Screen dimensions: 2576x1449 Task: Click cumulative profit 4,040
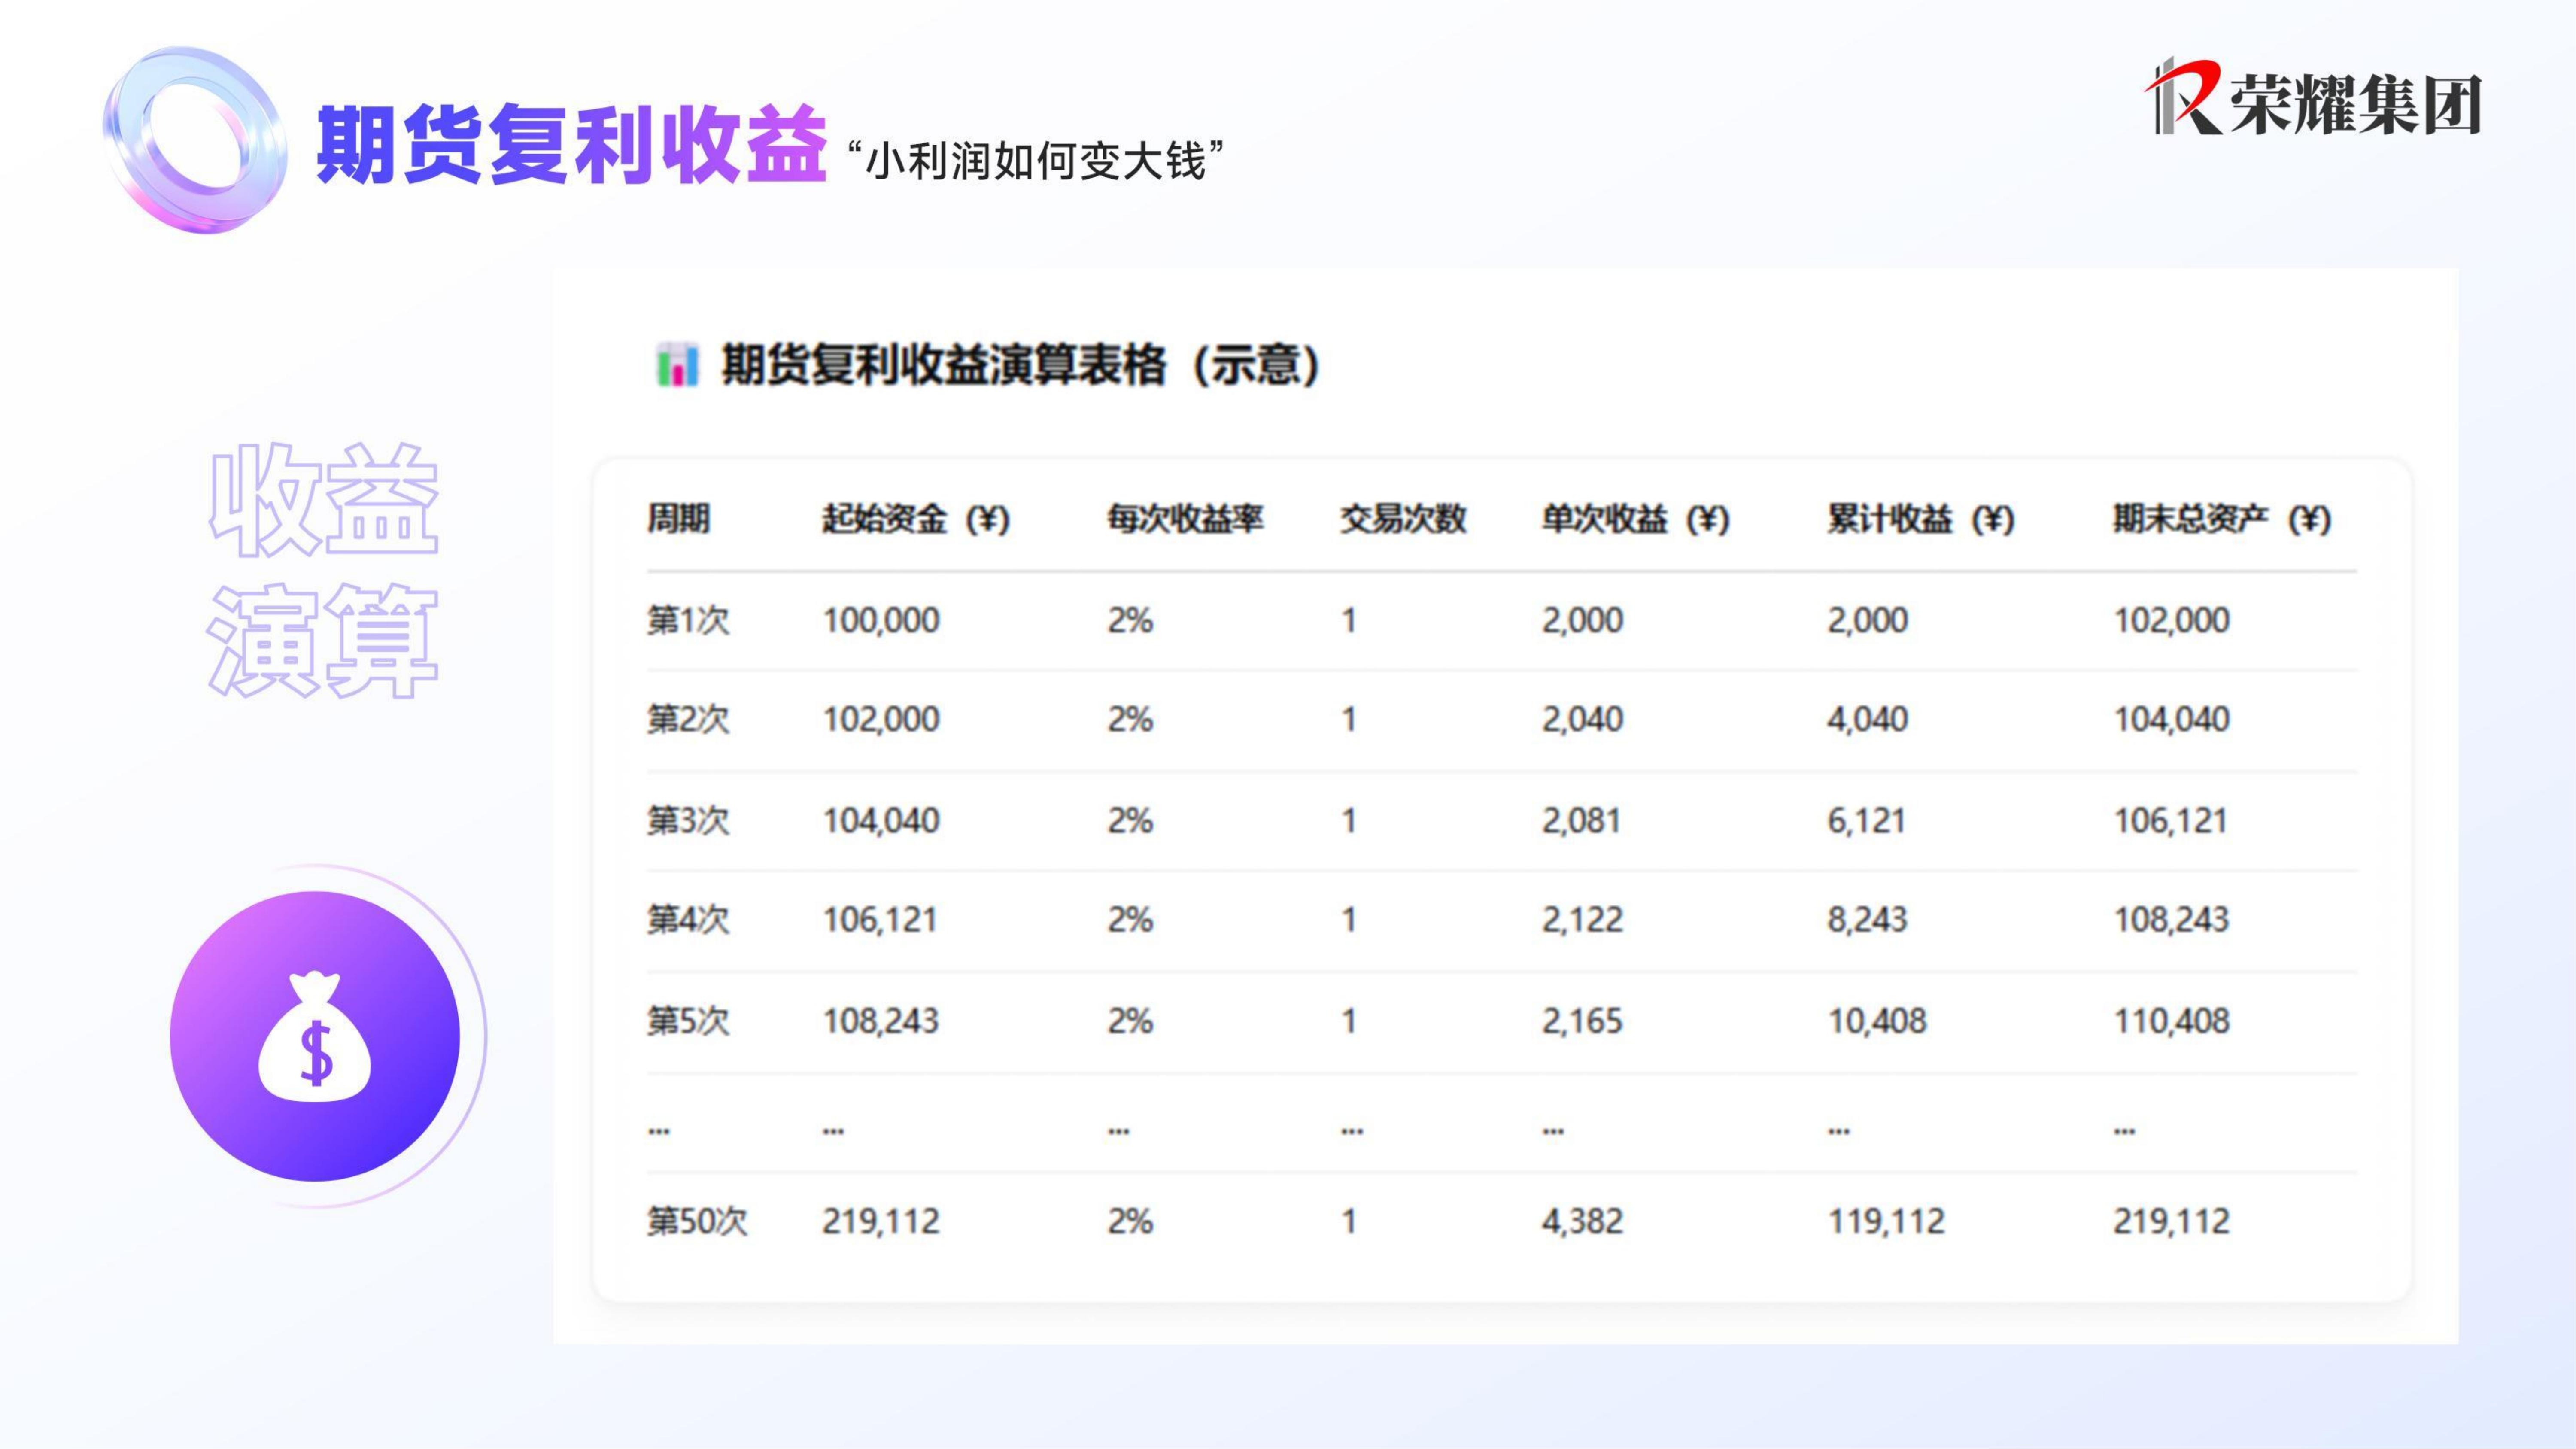(1868, 720)
